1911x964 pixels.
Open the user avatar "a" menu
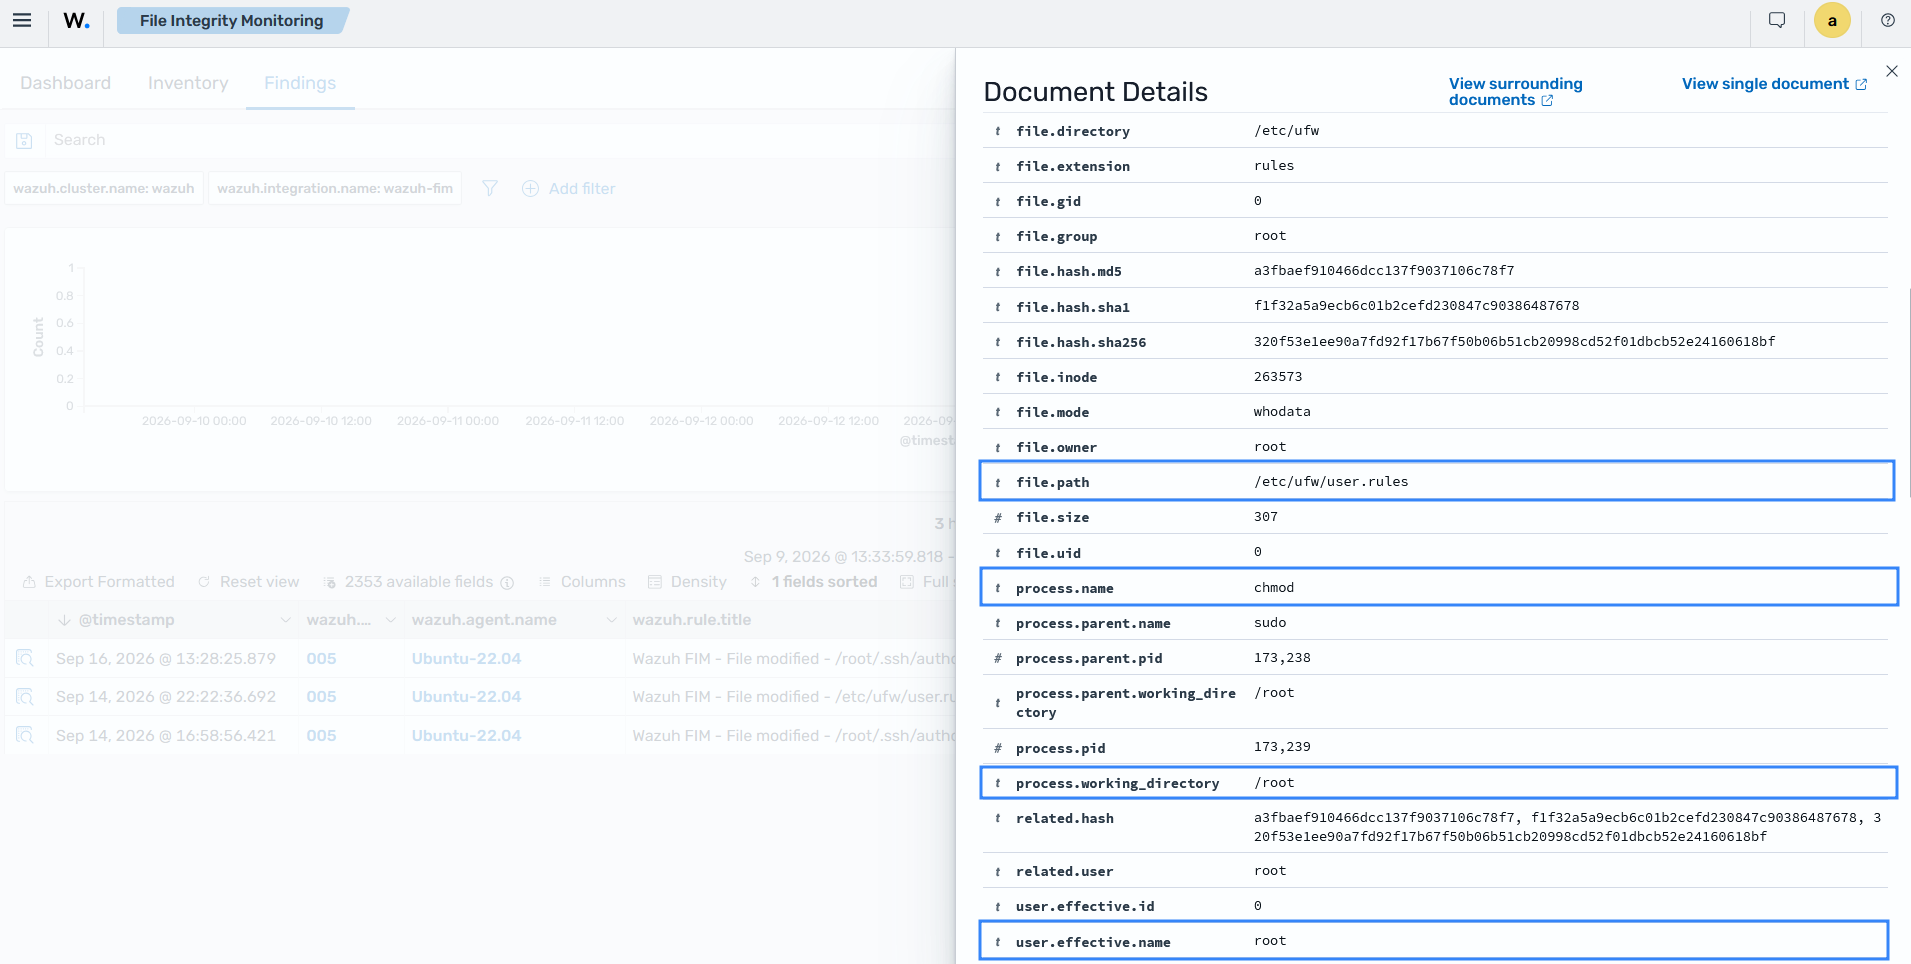point(1832,20)
